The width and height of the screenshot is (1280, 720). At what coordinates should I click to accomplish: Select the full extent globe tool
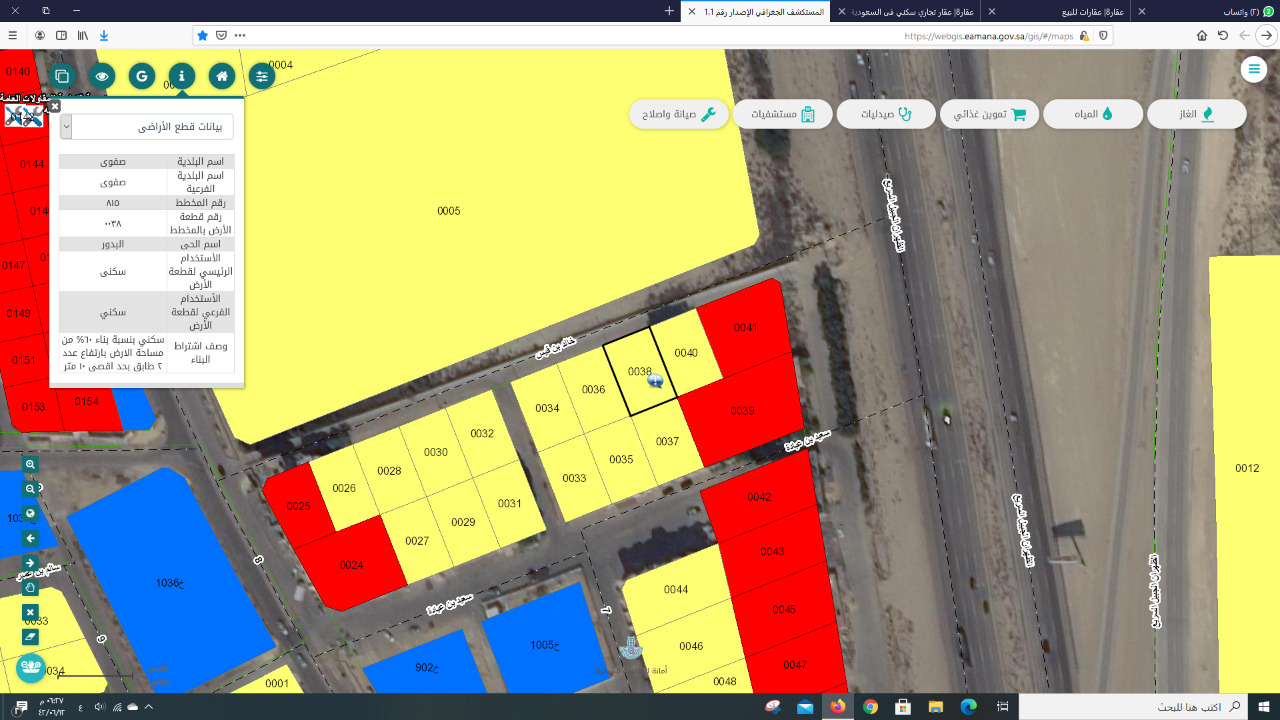[x=30, y=514]
